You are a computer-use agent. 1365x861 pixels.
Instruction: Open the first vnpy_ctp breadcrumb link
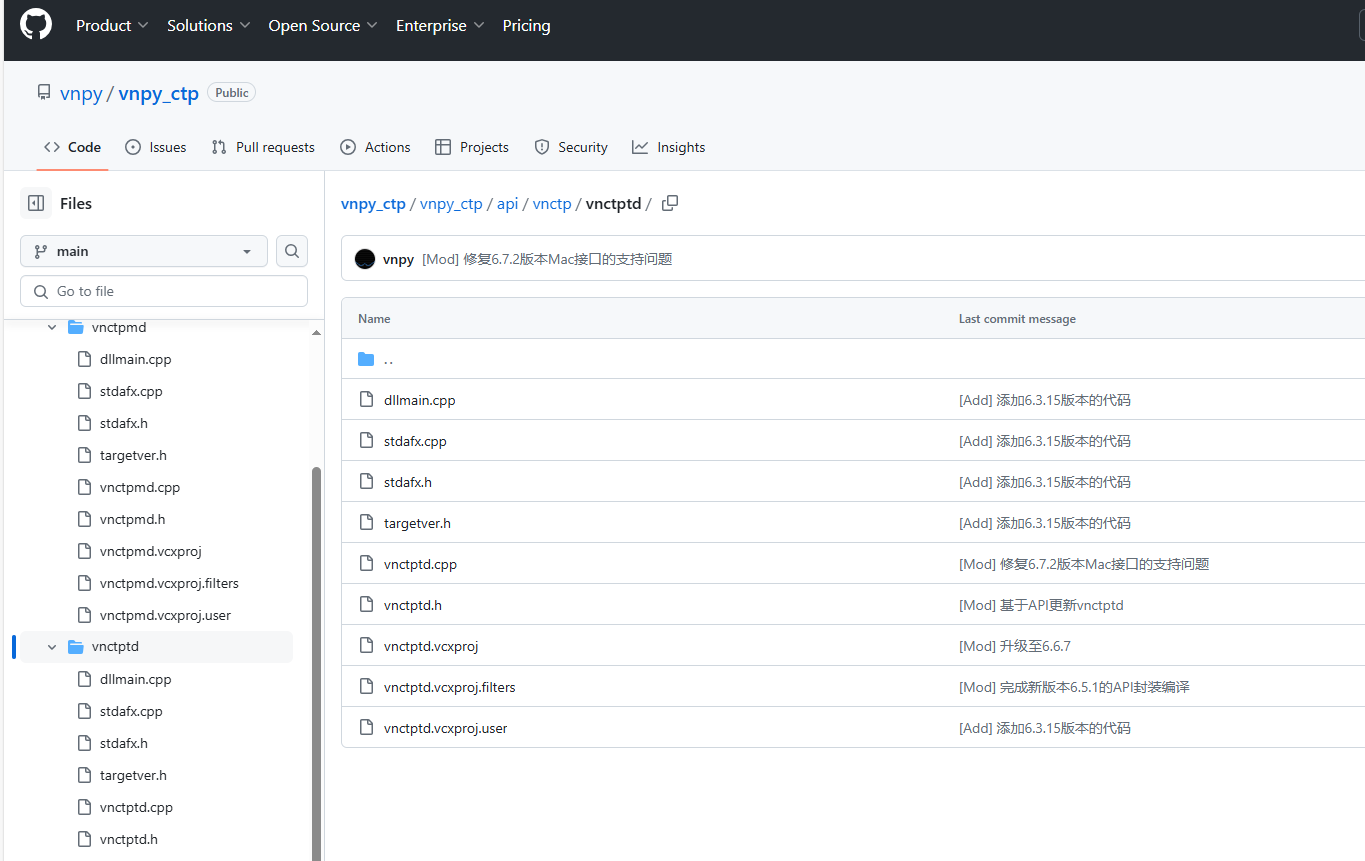[x=373, y=203]
